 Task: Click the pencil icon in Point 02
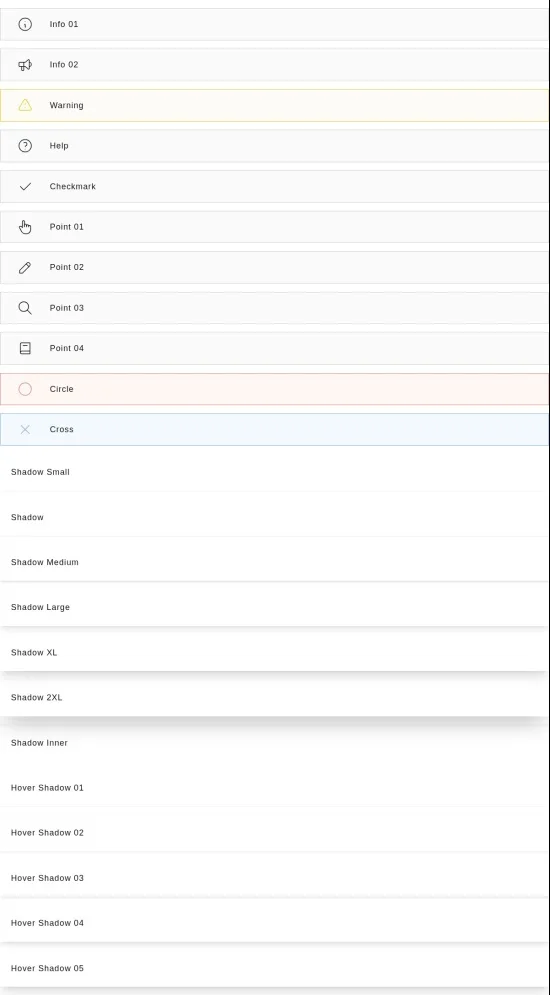(x=25, y=267)
